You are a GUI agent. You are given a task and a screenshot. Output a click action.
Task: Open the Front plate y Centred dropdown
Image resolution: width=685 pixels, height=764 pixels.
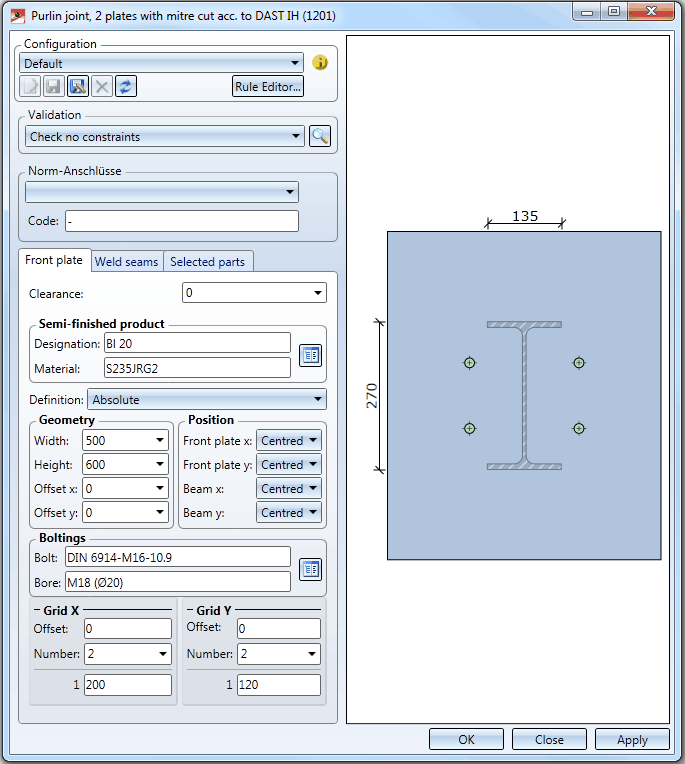(x=289, y=464)
